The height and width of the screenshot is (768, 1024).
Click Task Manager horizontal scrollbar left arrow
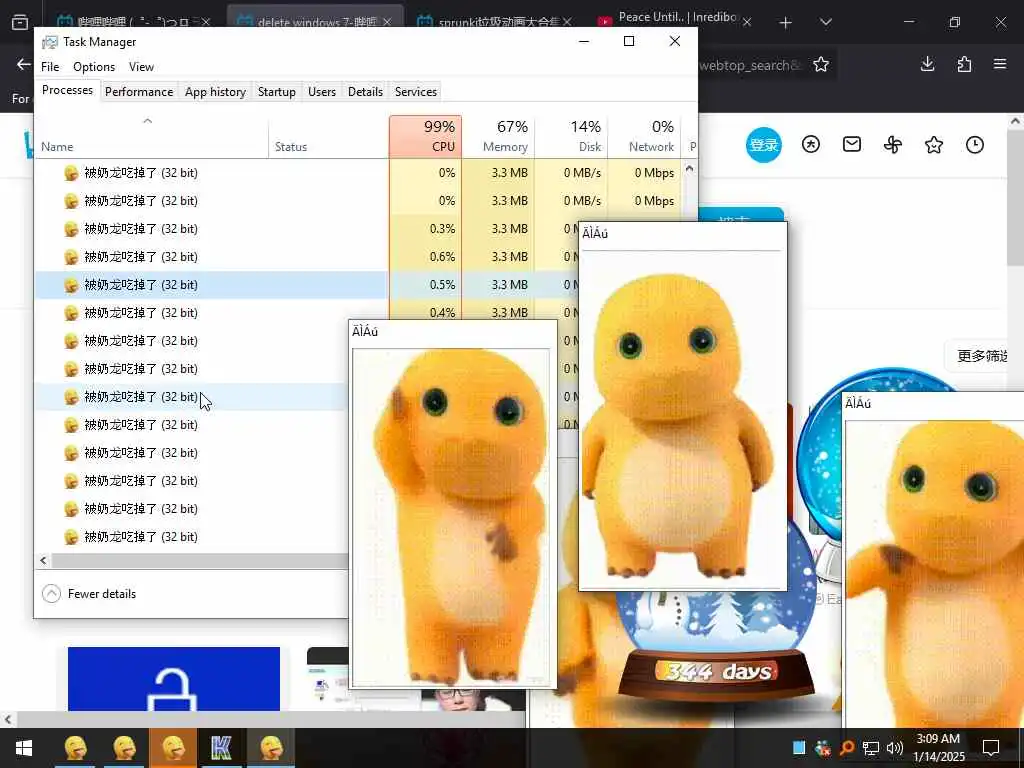pyautogui.click(x=43, y=560)
